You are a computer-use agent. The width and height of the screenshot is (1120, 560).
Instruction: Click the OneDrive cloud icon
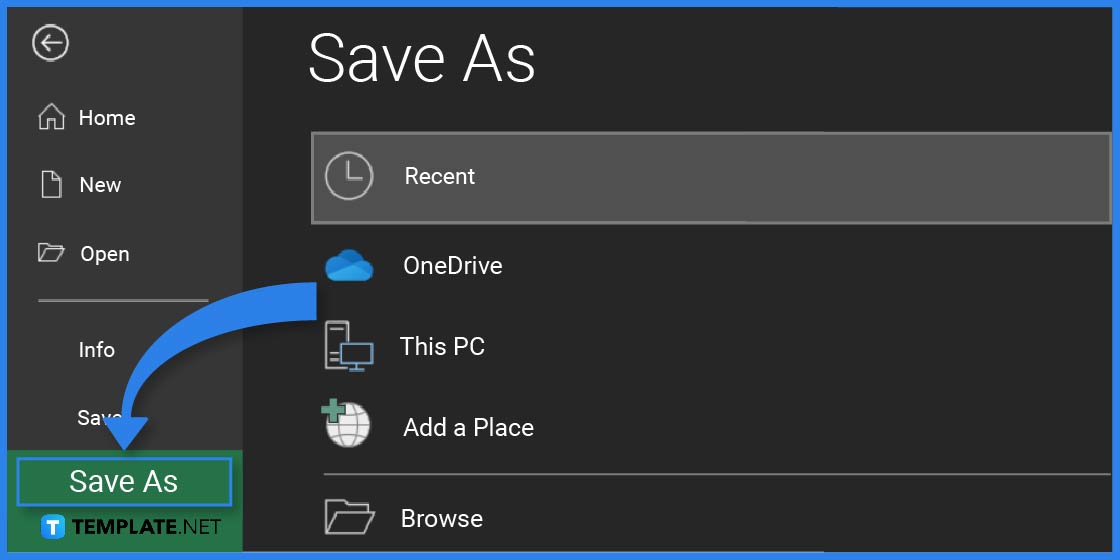coord(349,266)
